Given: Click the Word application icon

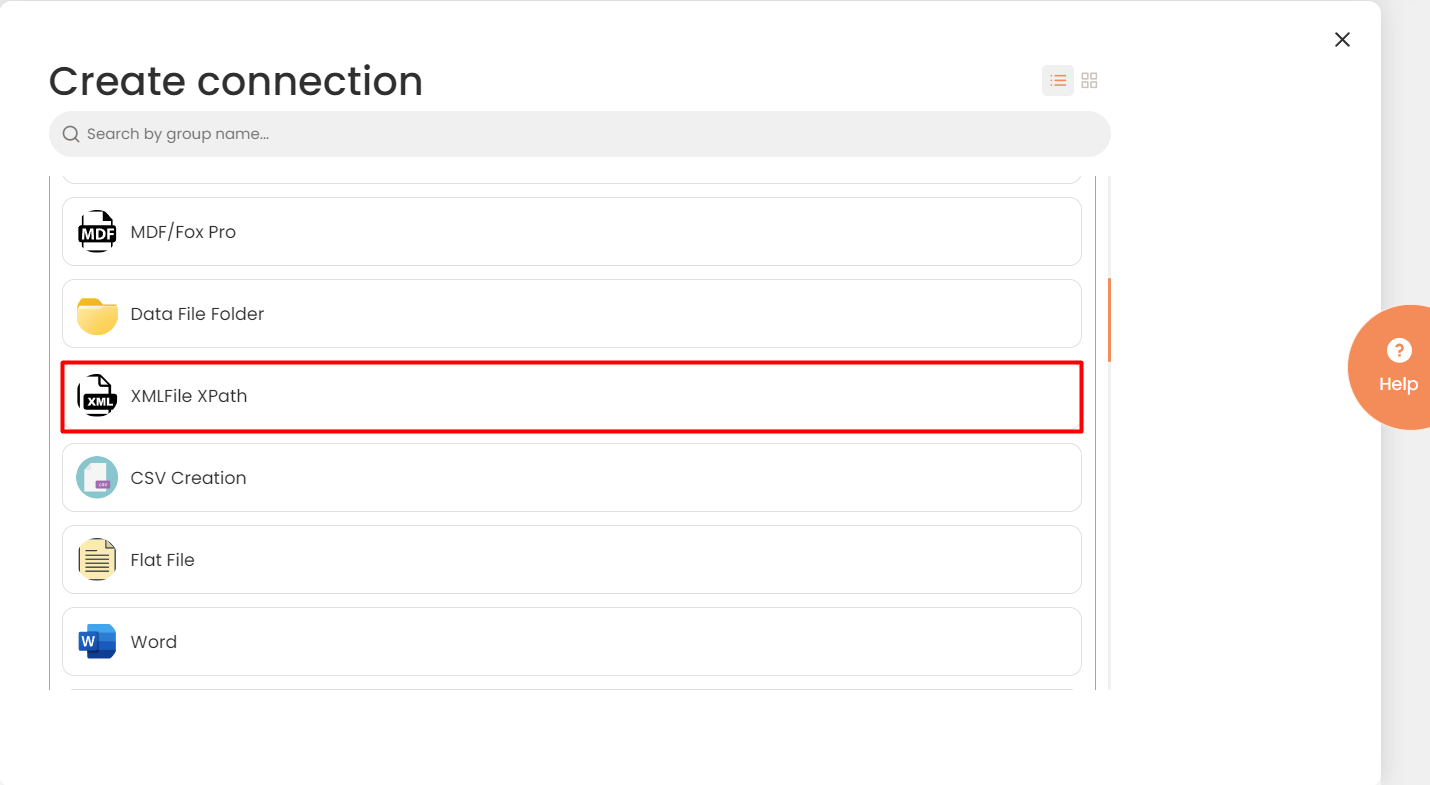Looking at the screenshot, I should [x=96, y=641].
